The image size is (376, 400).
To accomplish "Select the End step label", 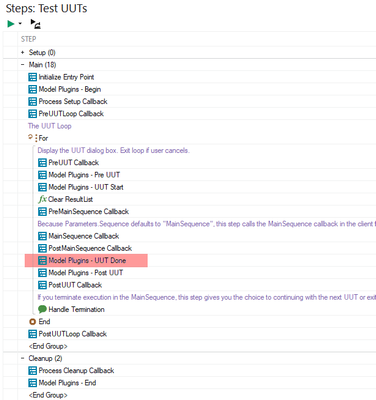I will coord(44,322).
